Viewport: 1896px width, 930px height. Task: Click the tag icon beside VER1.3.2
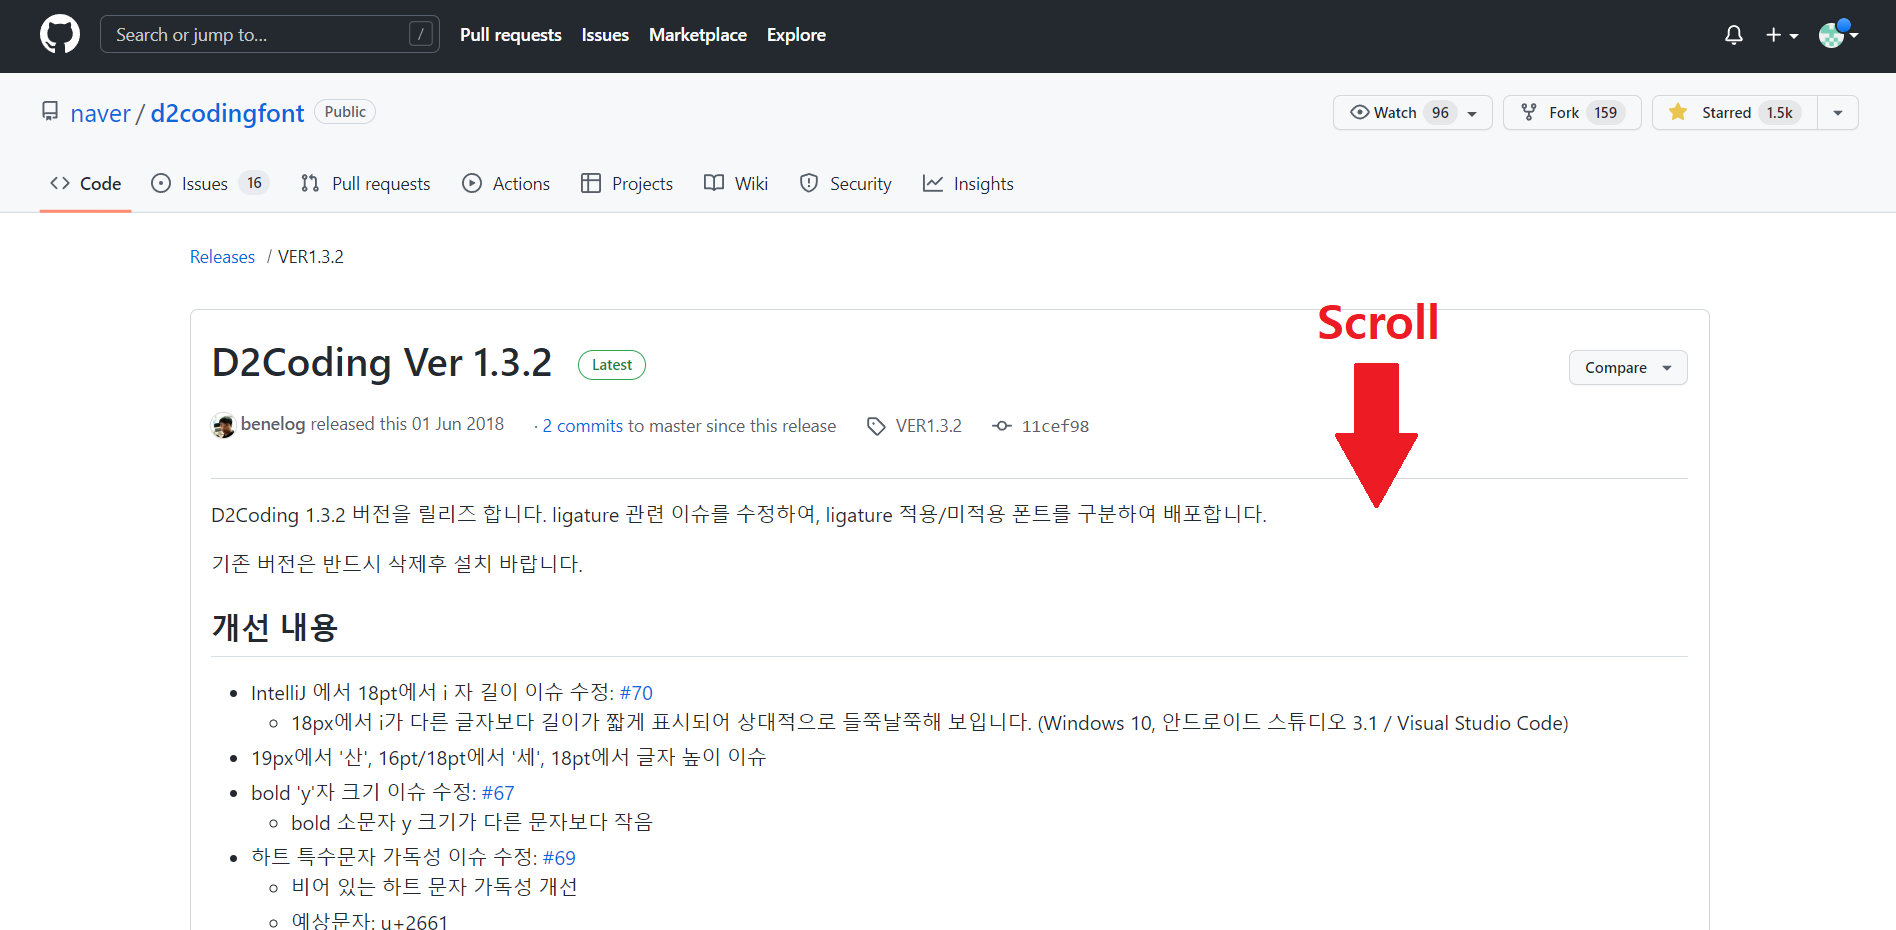pyautogui.click(x=876, y=426)
